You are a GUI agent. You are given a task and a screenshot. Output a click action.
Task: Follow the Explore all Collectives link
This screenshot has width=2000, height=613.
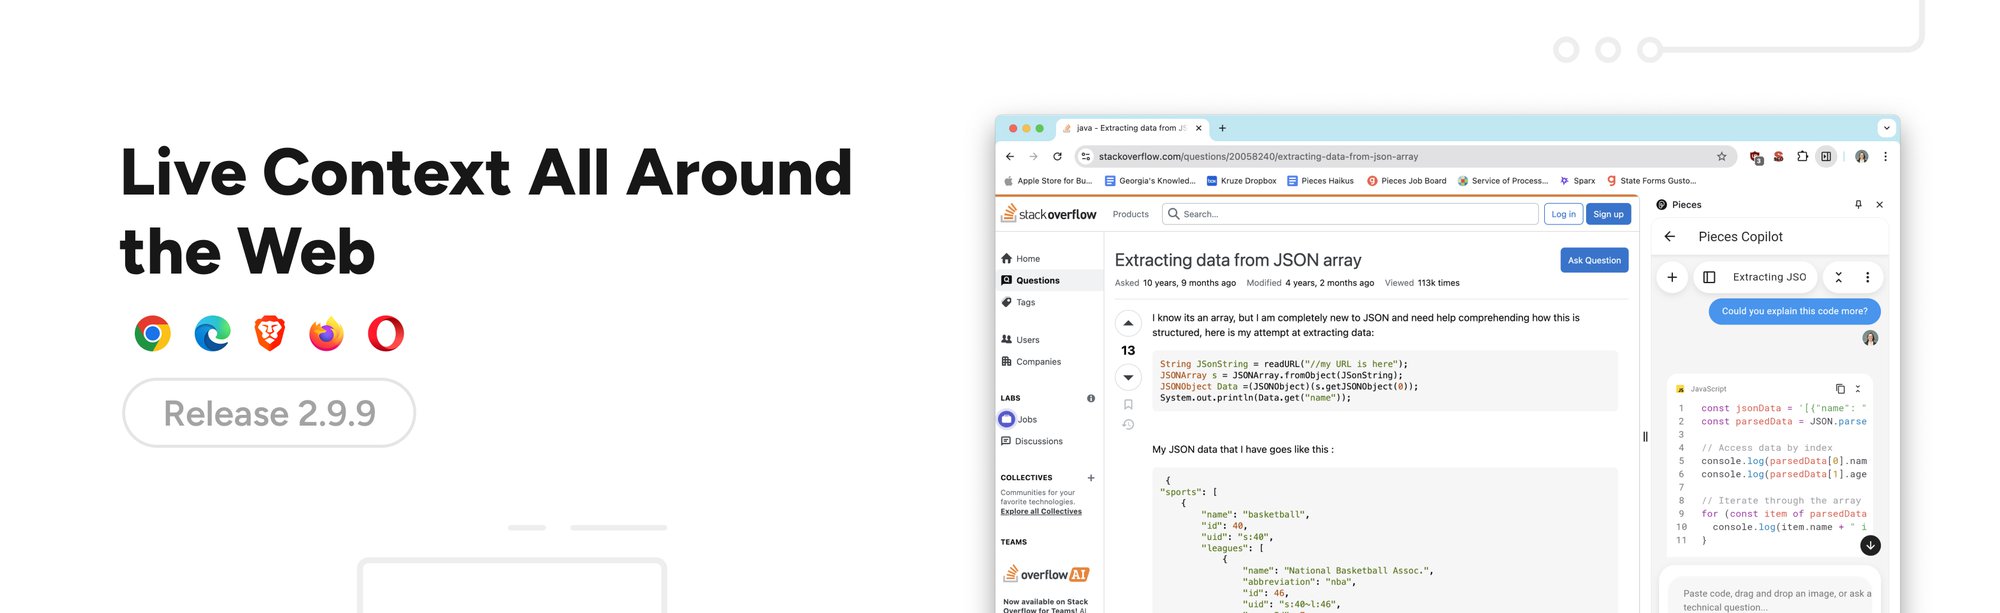1041,511
